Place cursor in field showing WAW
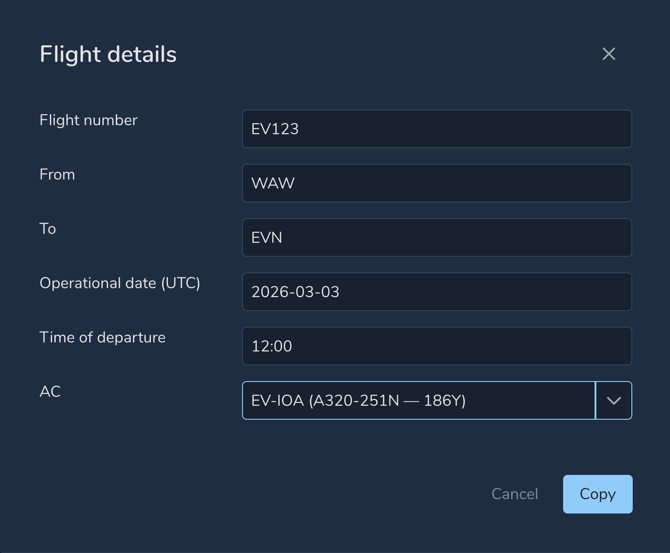 (x=436, y=183)
